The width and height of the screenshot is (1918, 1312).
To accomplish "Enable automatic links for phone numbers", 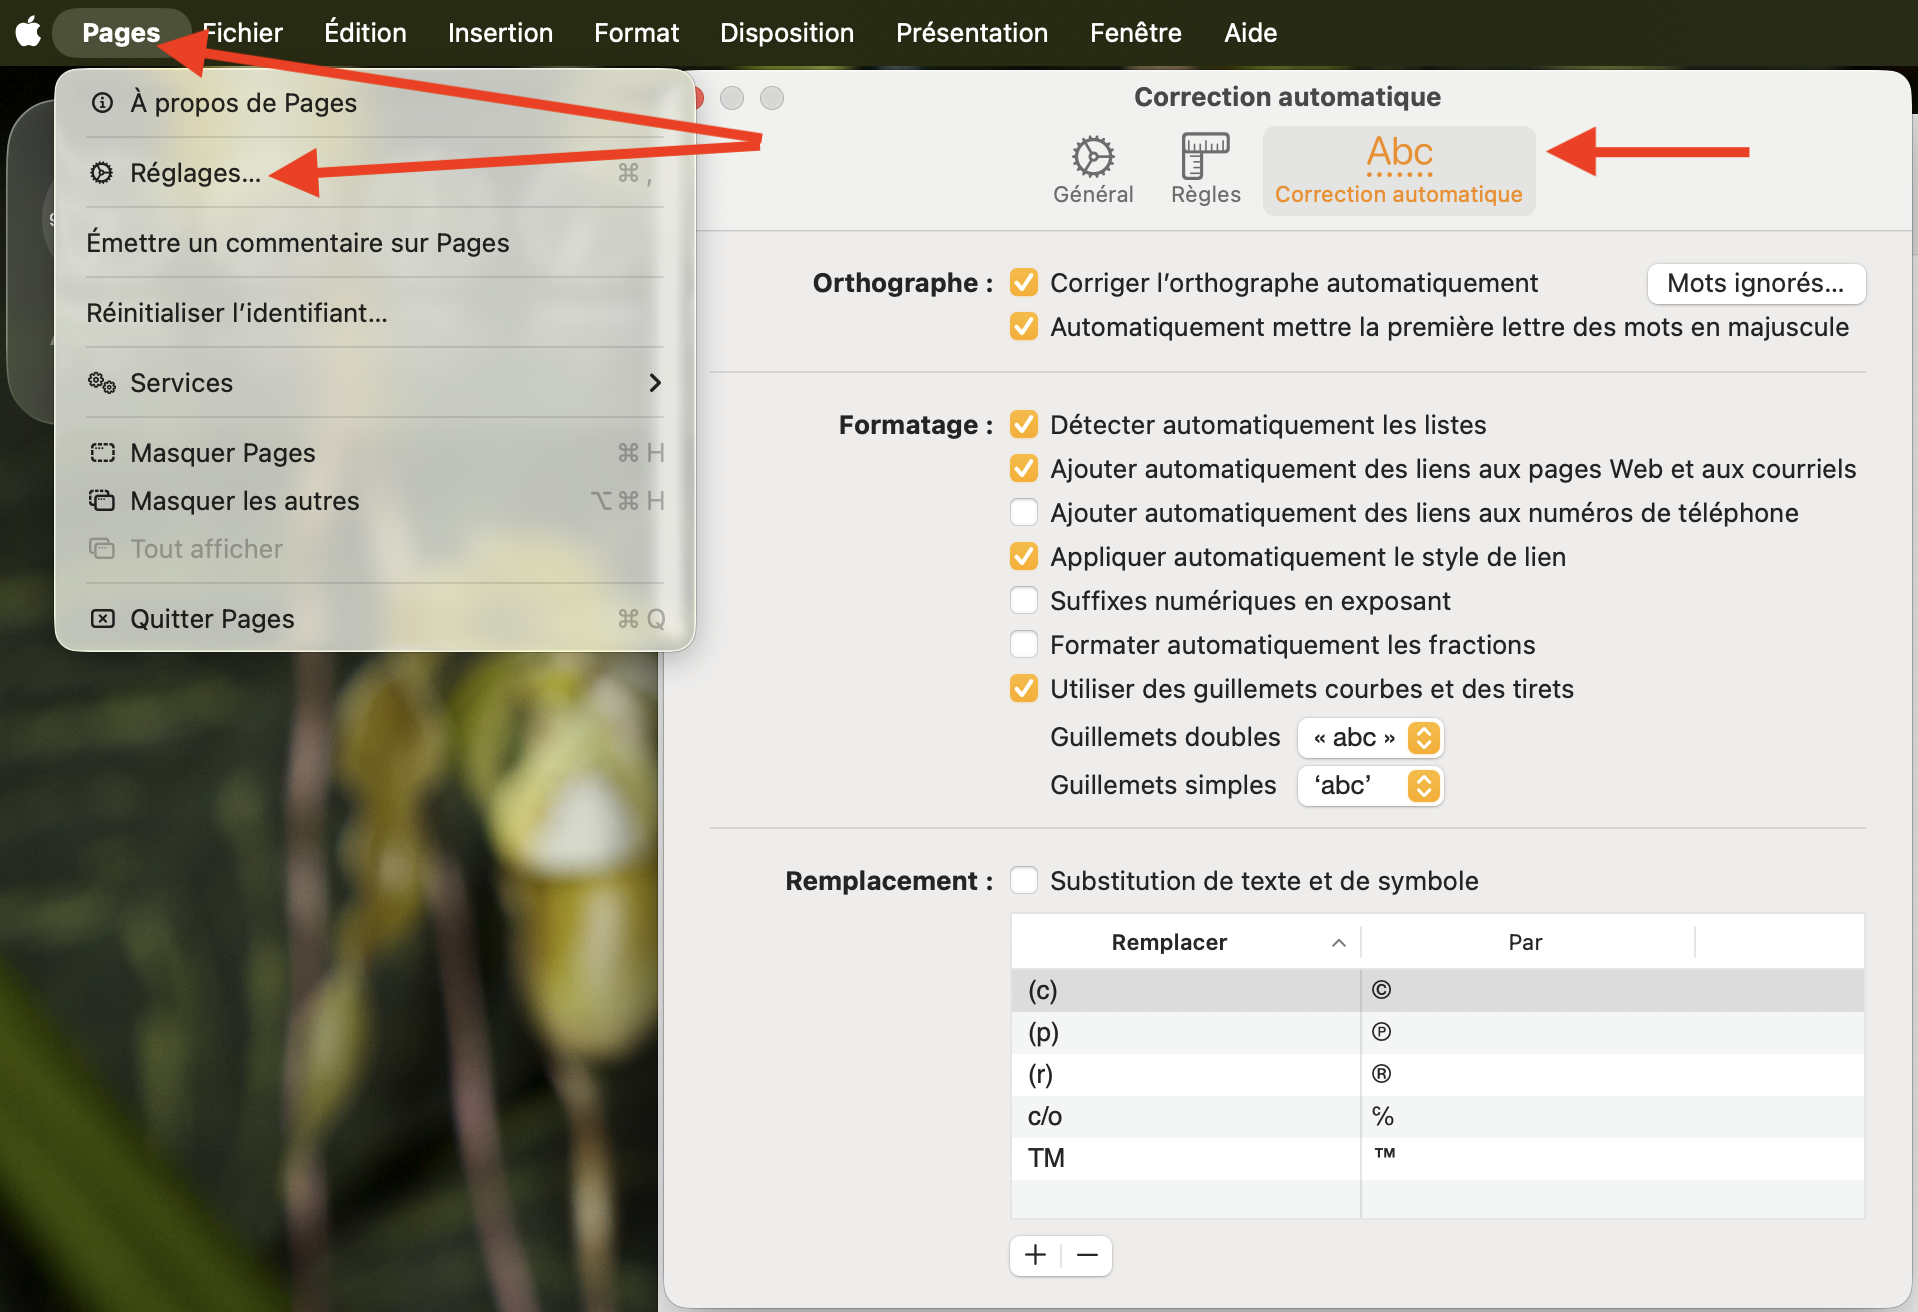I will pos(1023,513).
